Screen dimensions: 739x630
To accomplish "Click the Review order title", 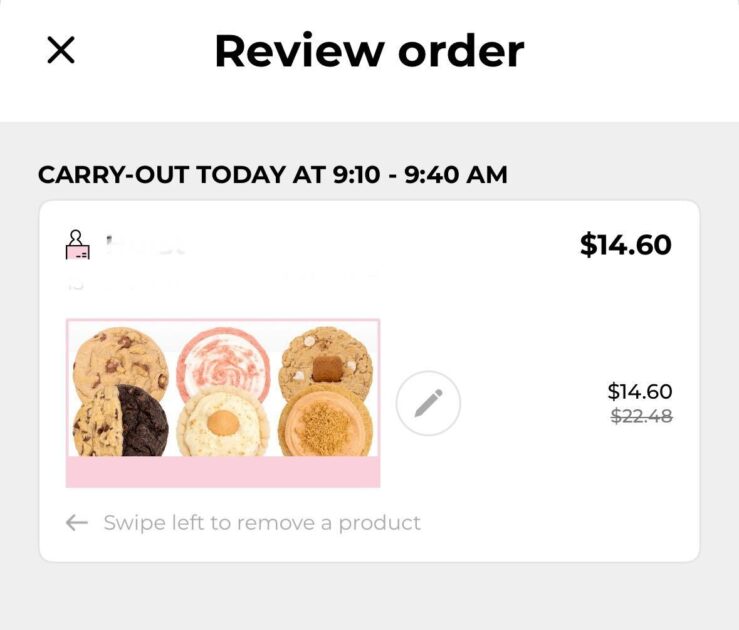I will [369, 51].
